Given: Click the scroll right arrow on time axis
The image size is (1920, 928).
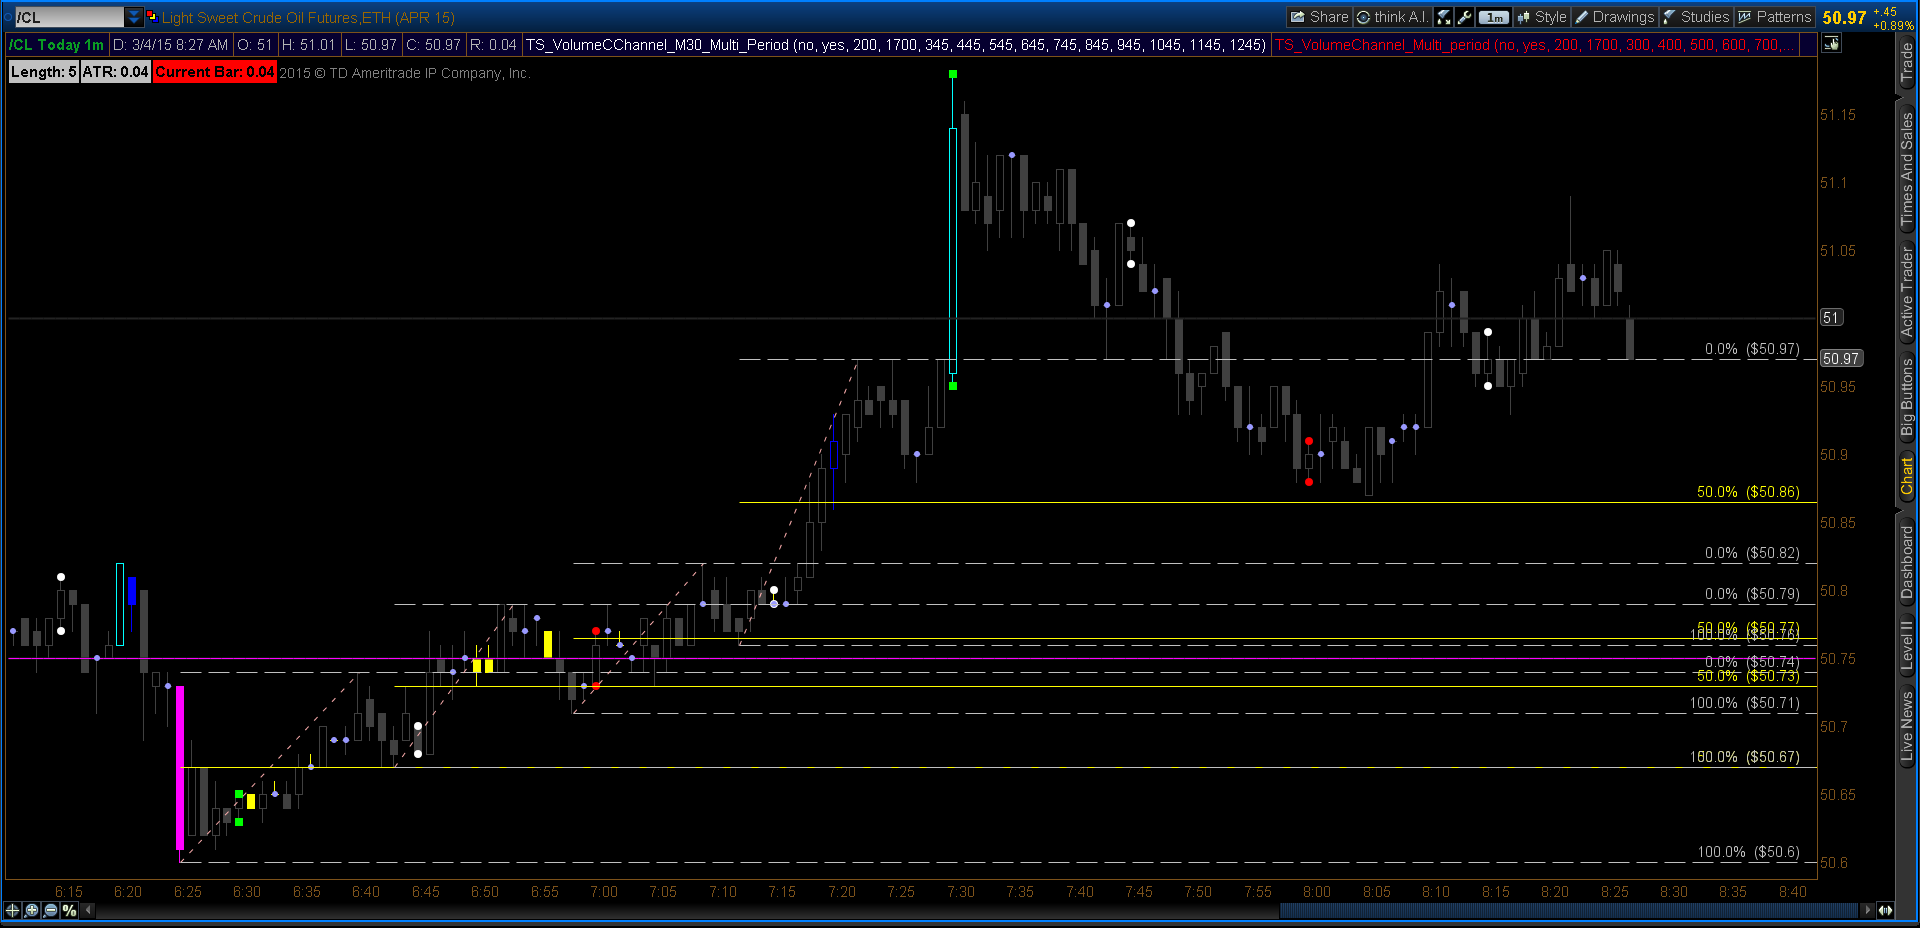Looking at the screenshot, I should pos(1867,910).
